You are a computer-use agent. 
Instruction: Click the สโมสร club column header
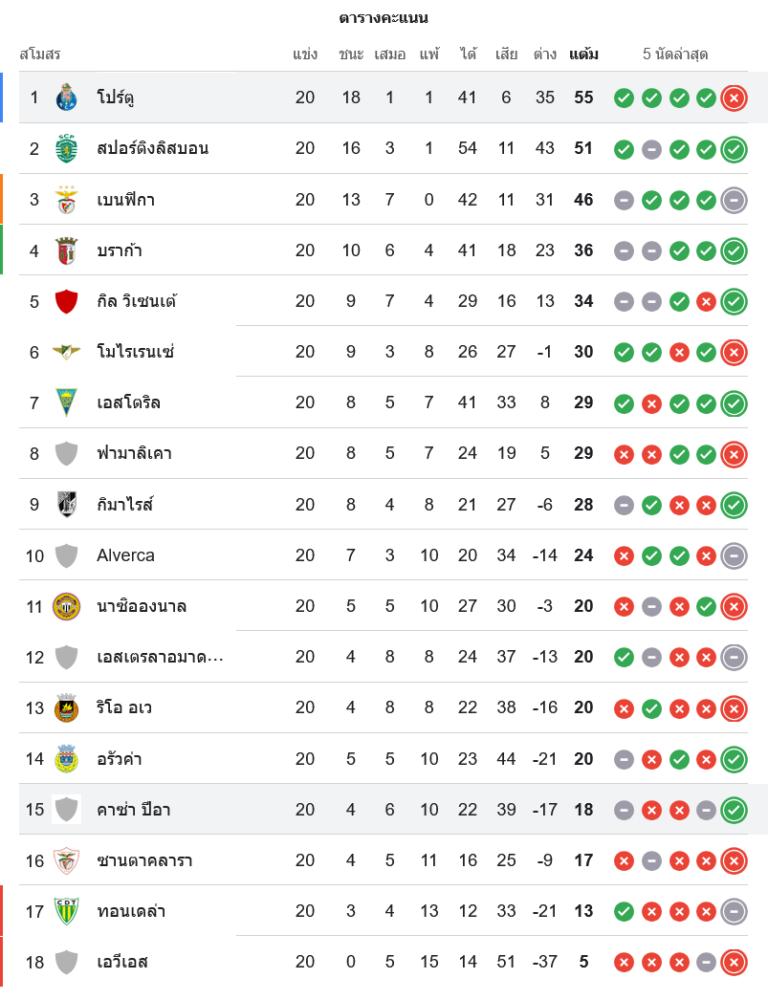[x=40, y=54]
